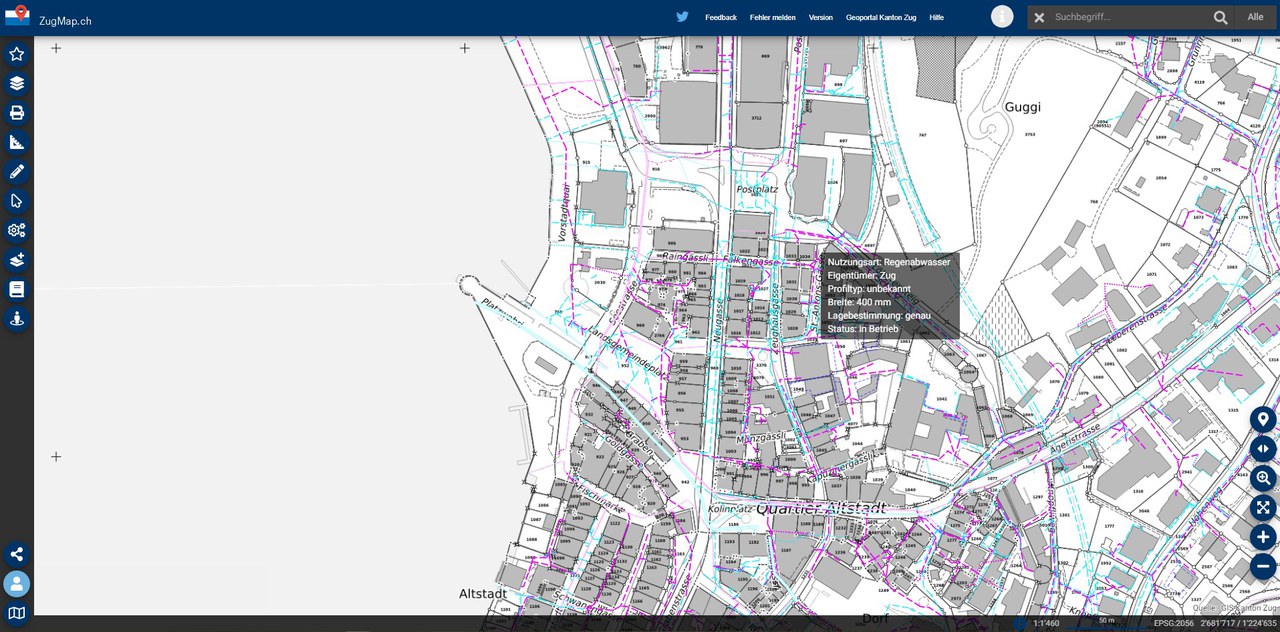This screenshot has height=632, width=1280.
Task: Zoom in with the plus button
Action: coord(1263,537)
